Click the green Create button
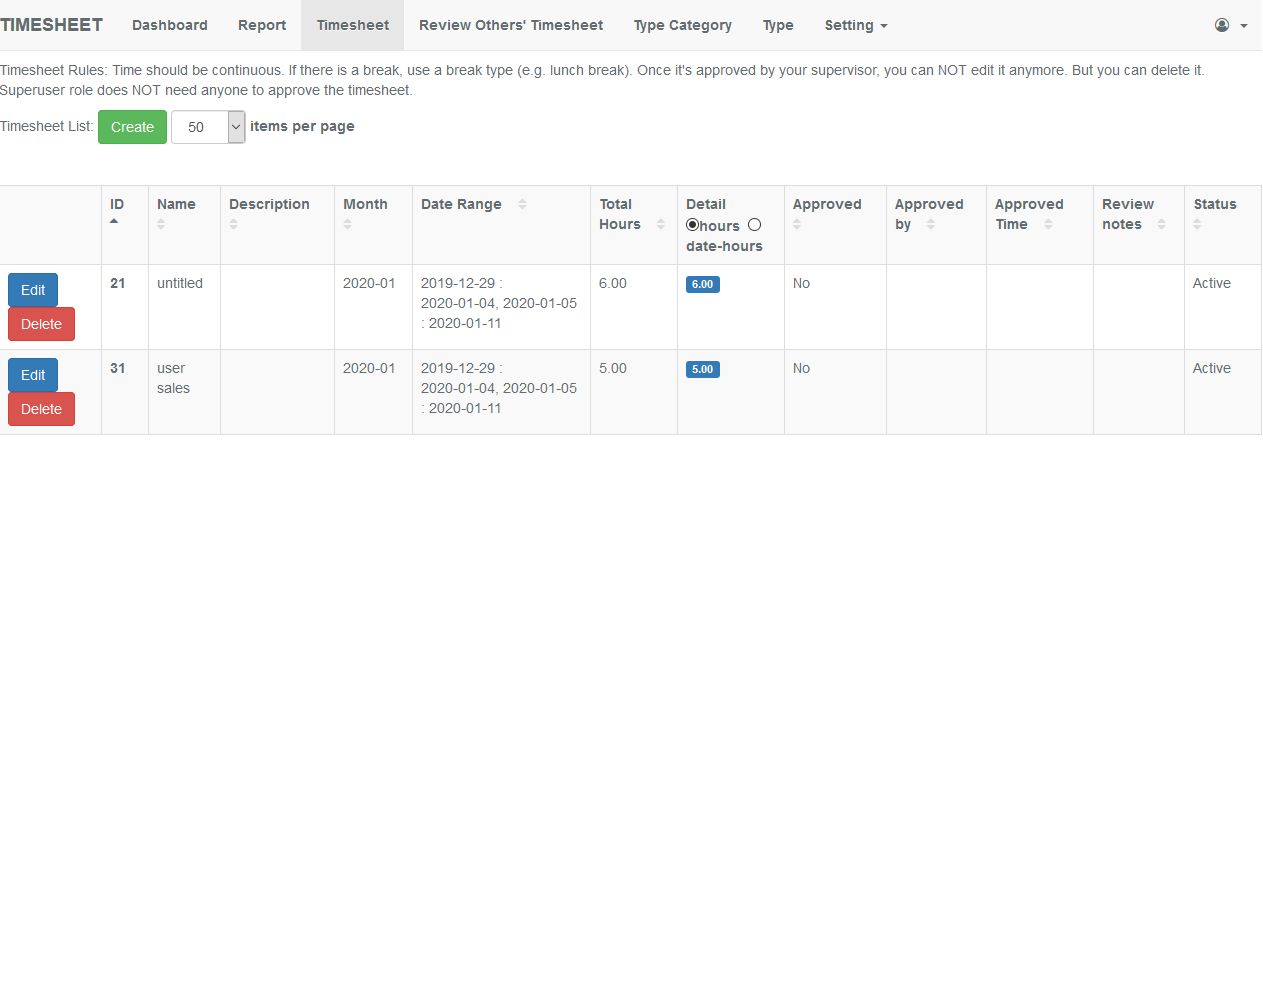 click(131, 127)
